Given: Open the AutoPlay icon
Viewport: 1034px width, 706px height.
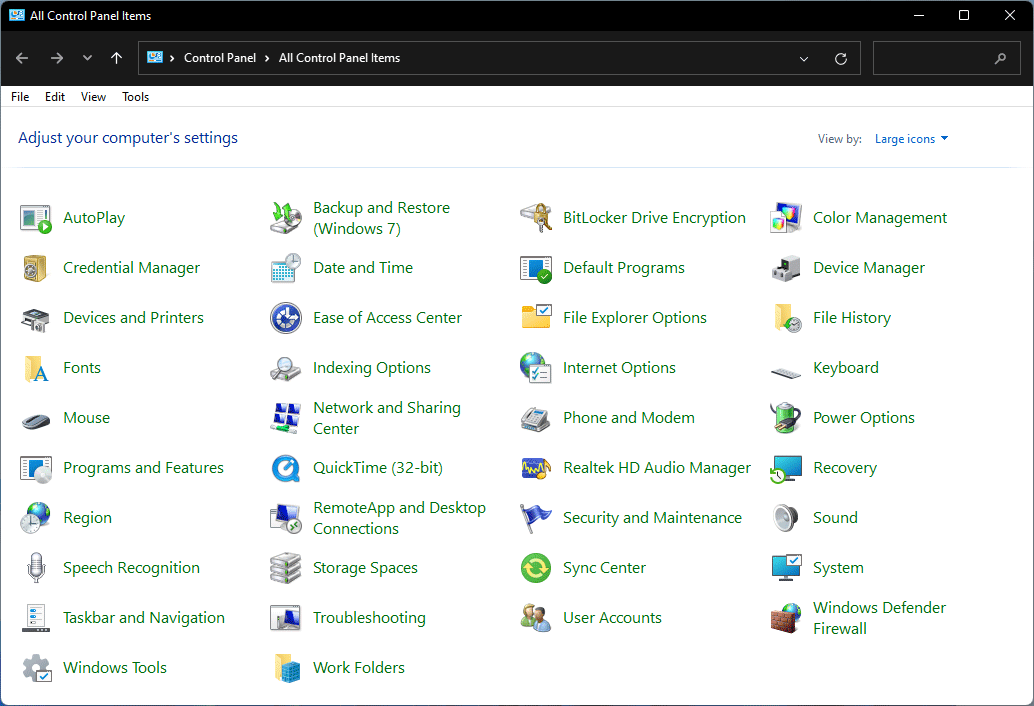Looking at the screenshot, I should [x=36, y=218].
